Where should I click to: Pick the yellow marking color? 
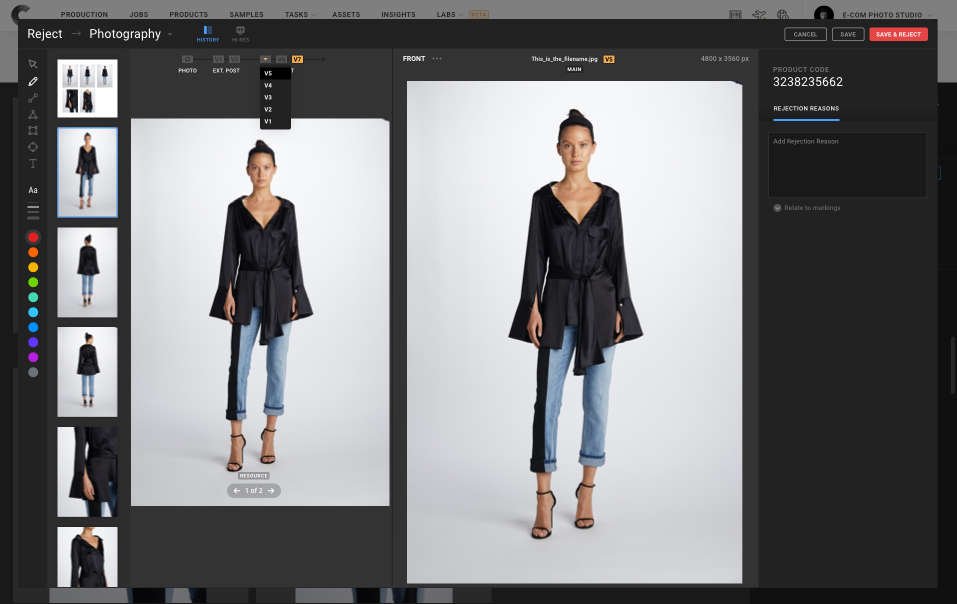point(33,267)
